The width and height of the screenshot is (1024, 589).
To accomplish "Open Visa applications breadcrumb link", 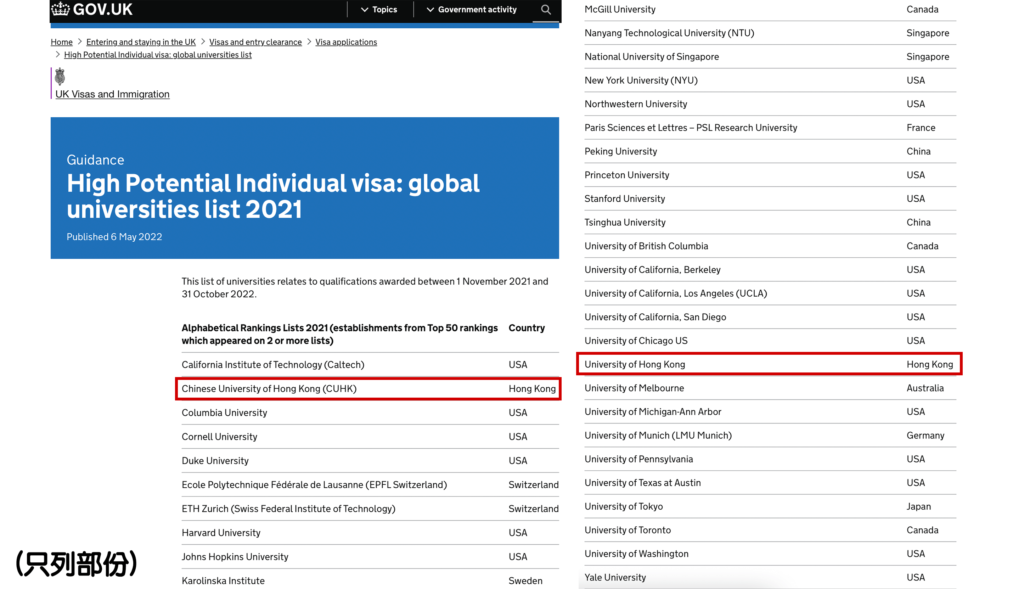I will (x=346, y=42).
